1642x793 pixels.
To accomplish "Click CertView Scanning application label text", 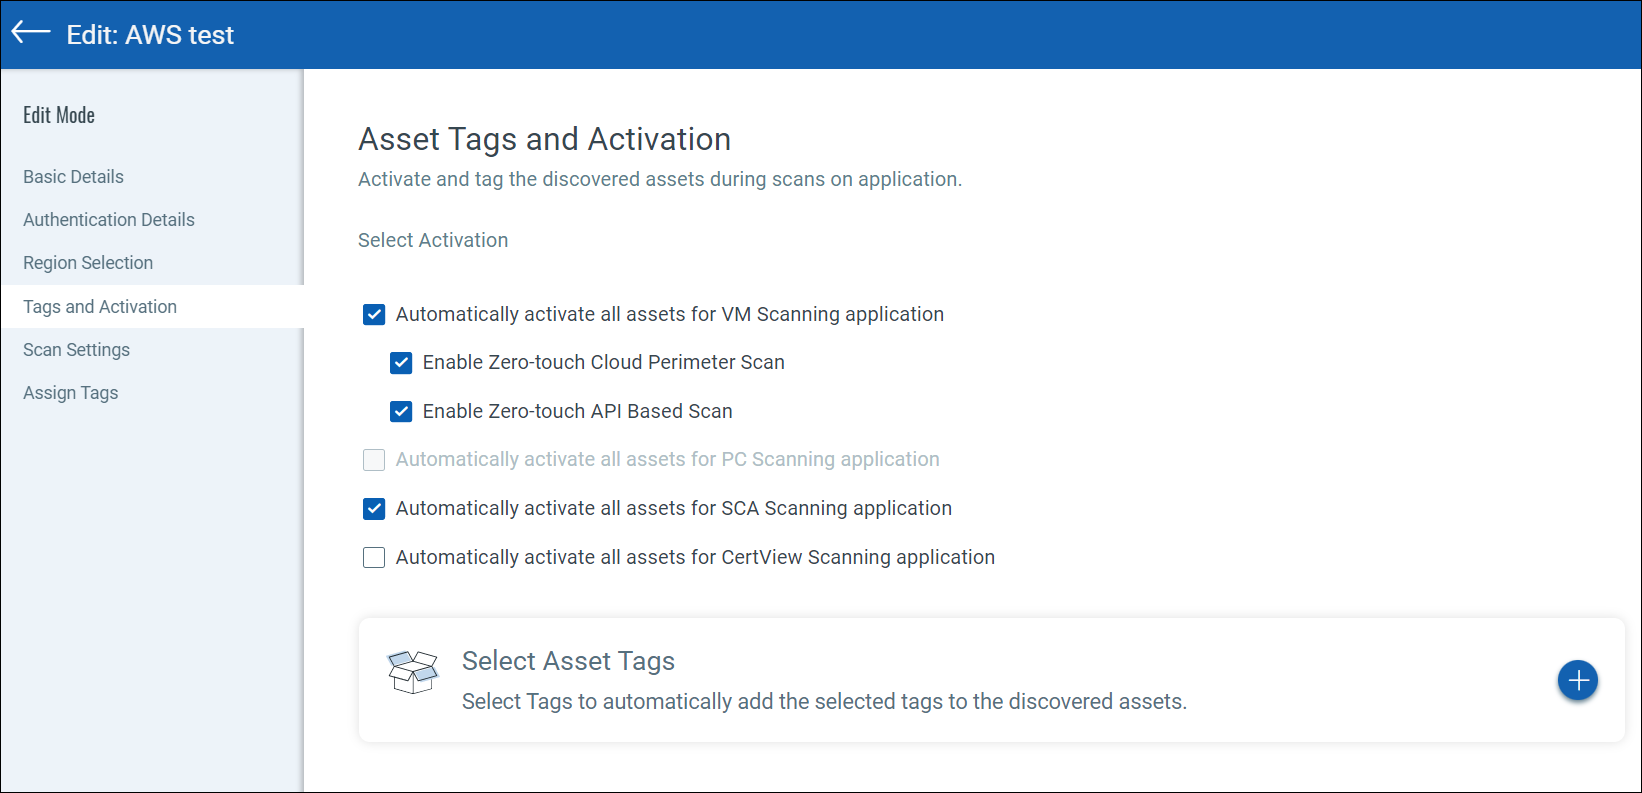I will tap(695, 557).
